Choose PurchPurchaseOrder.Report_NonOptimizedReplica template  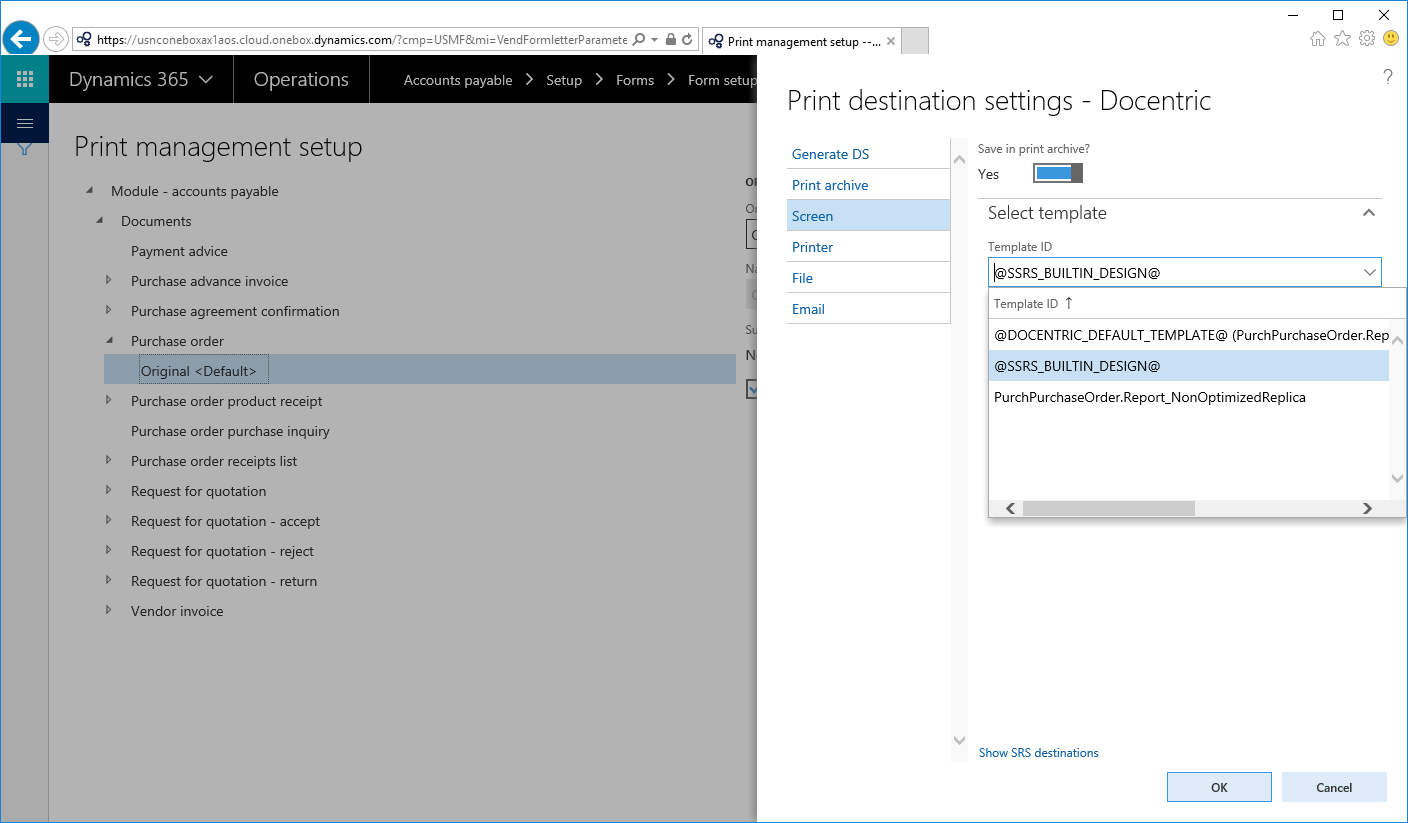[1189, 397]
